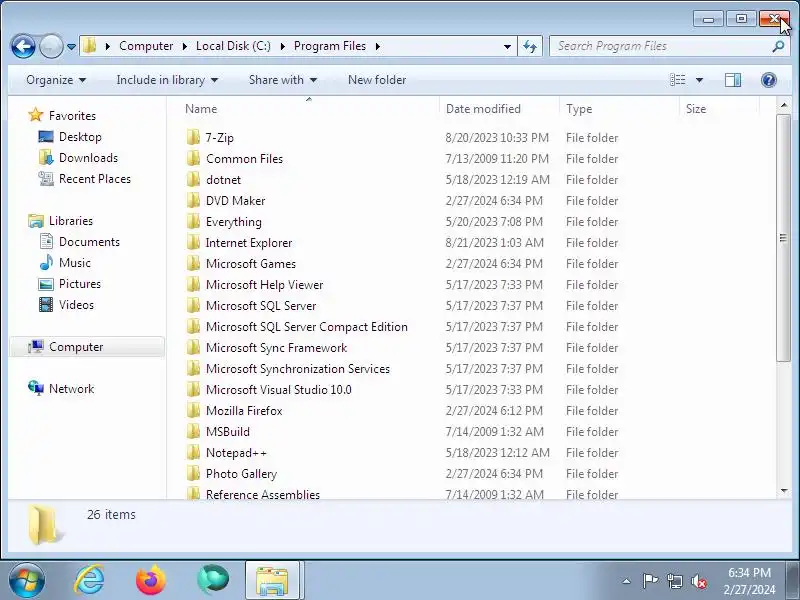Show hidden icons in system tray
Viewport: 800px width, 600px height.
coord(627,581)
